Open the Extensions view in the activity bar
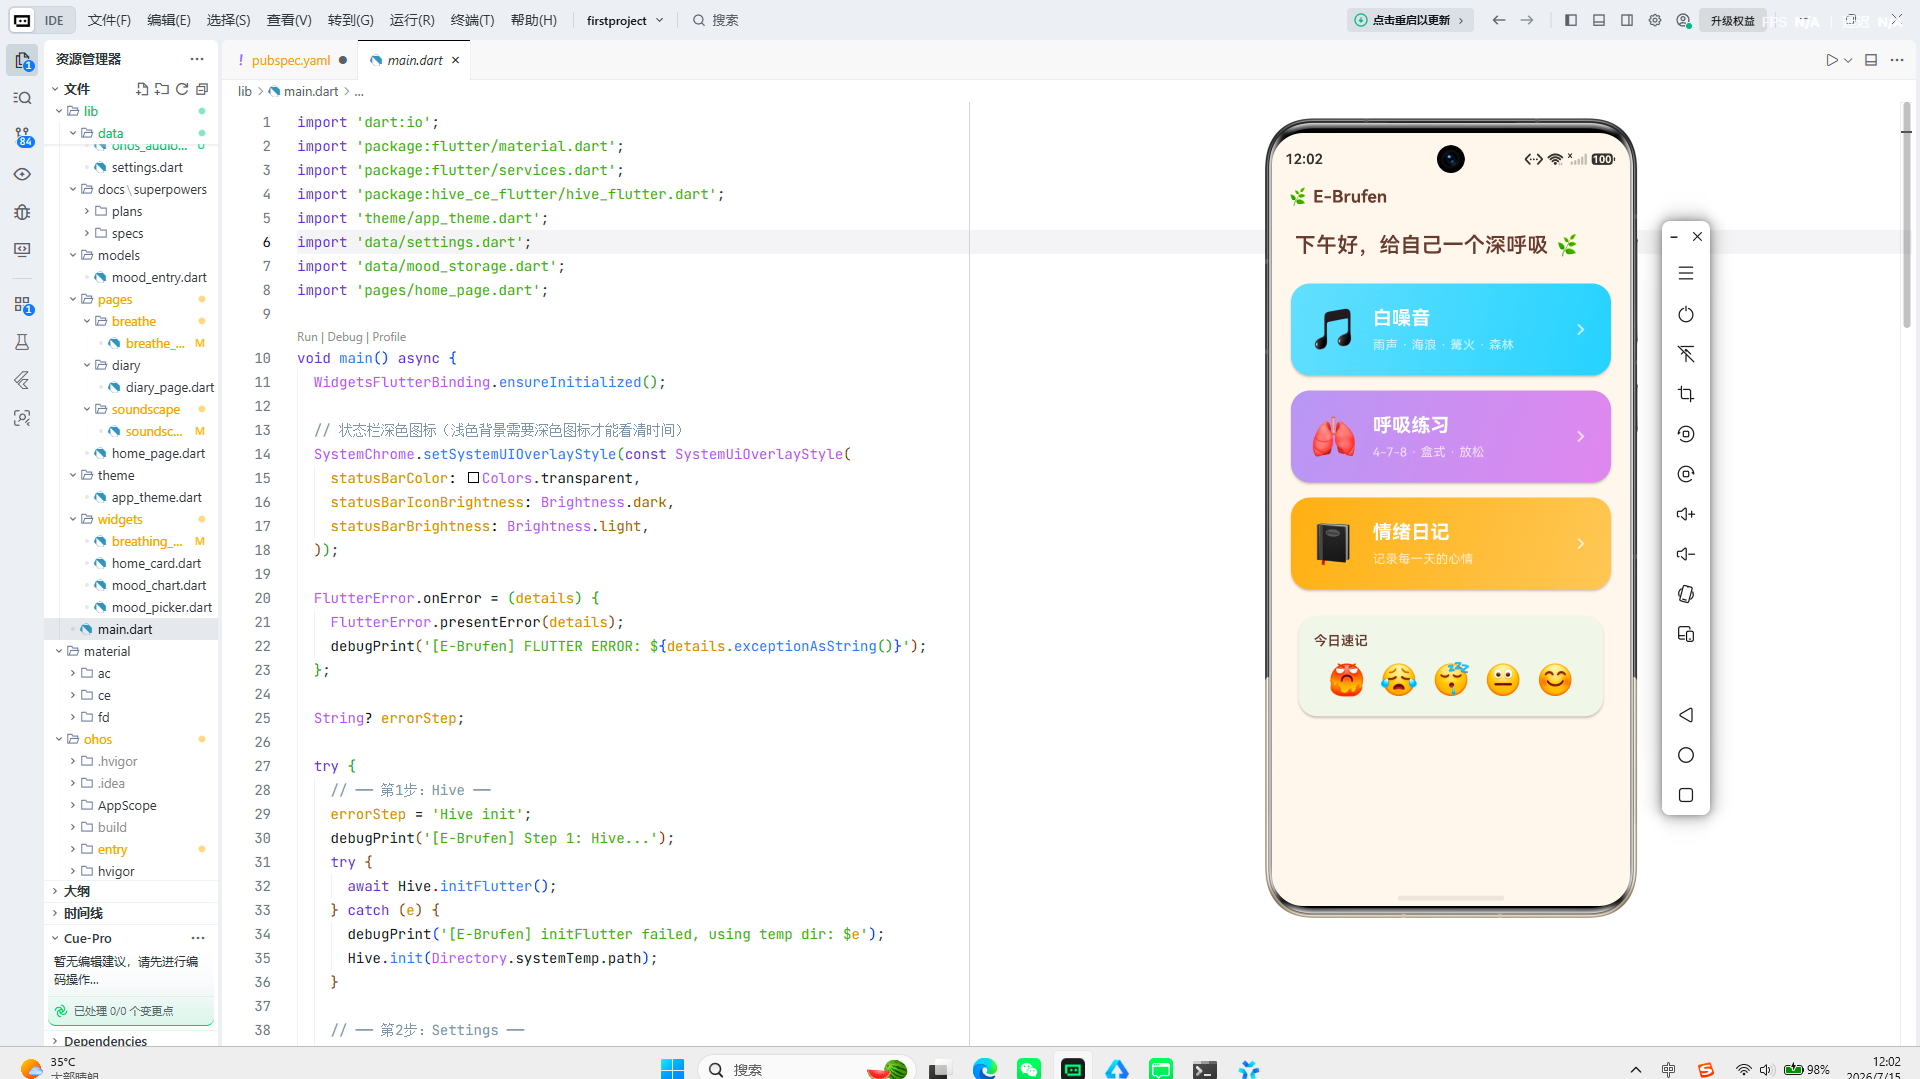Viewport: 1920px width, 1079px height. click(x=22, y=304)
